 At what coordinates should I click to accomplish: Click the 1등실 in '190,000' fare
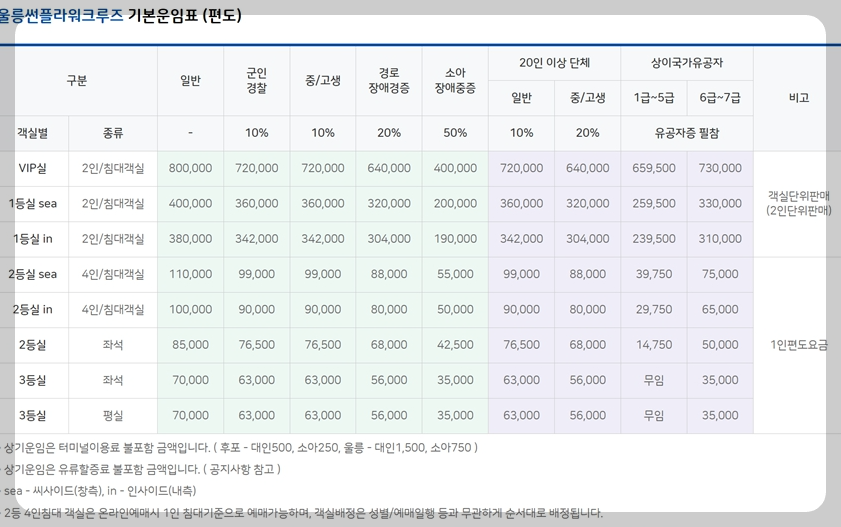455,239
